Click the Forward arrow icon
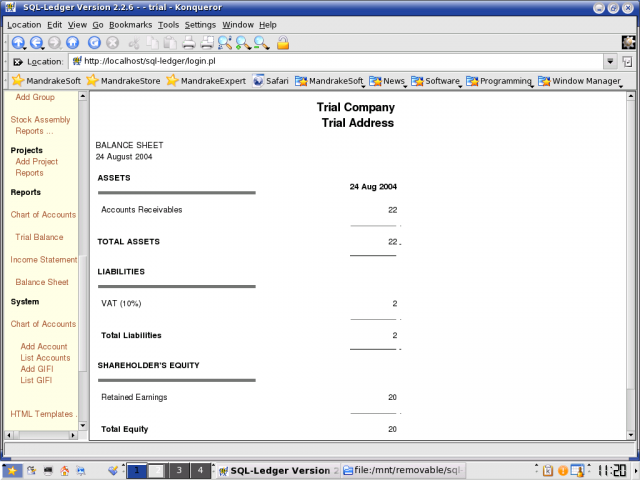The height and width of the screenshot is (480, 640). point(54,42)
